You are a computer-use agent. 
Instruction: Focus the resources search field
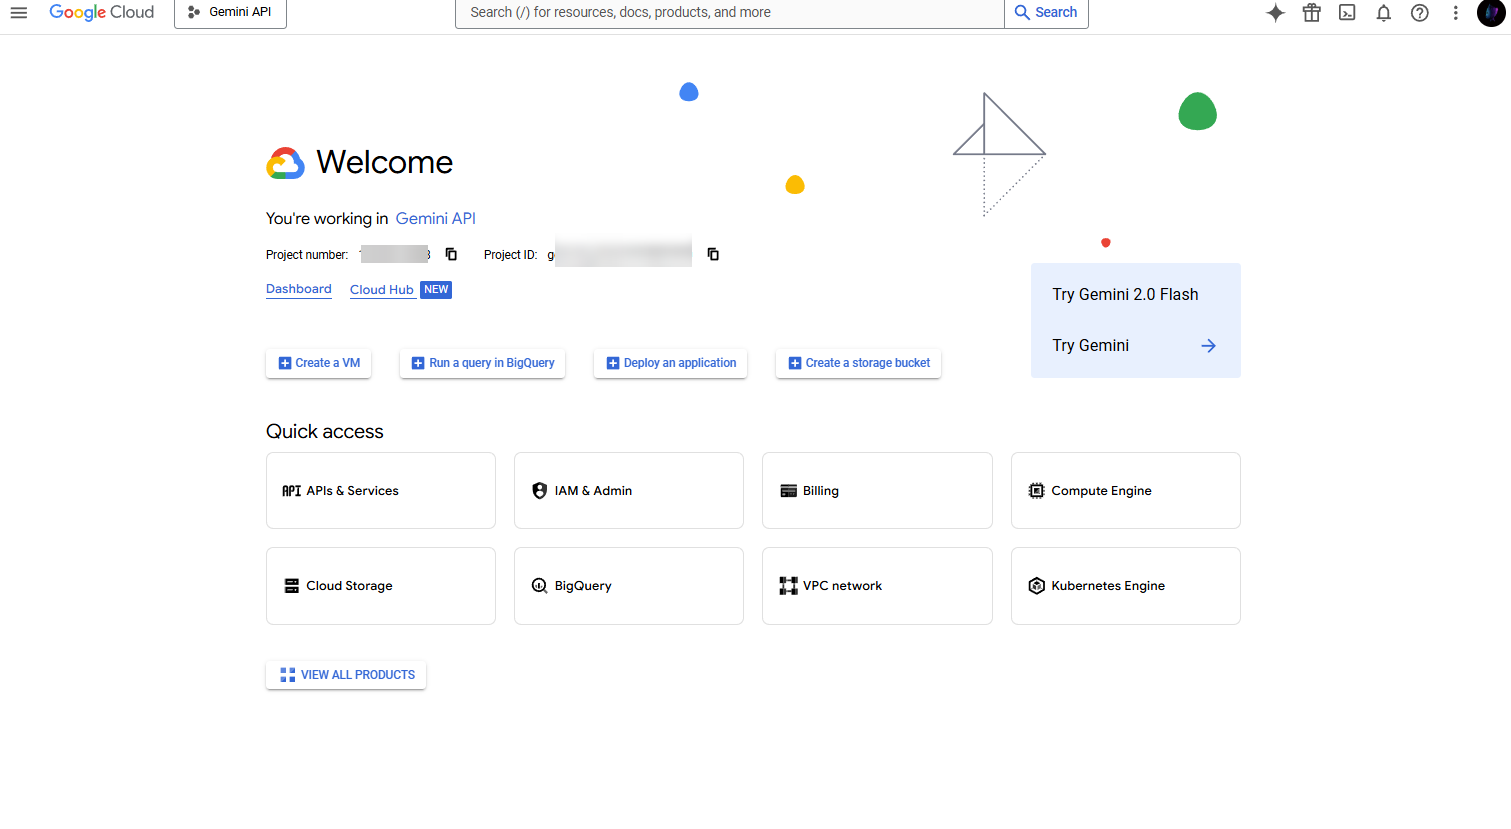729,12
